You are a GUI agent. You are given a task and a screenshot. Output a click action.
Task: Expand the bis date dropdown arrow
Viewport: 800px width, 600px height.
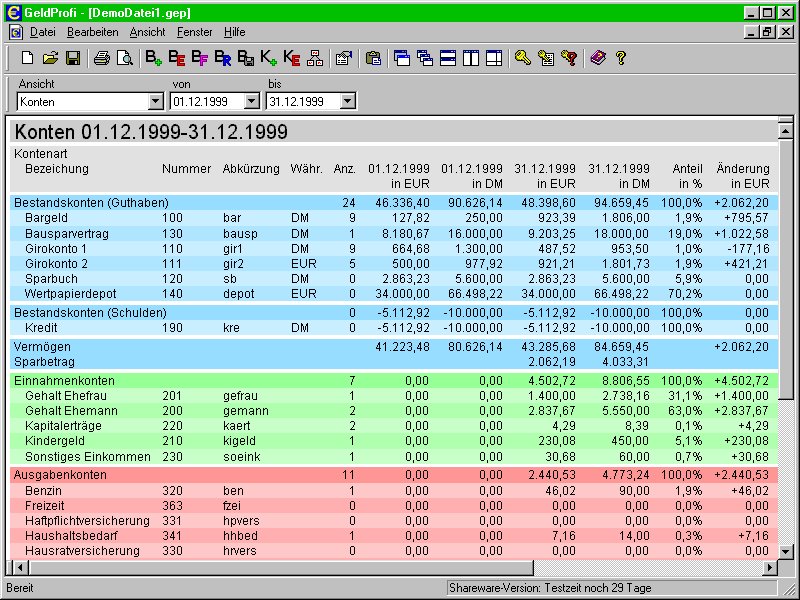(347, 102)
